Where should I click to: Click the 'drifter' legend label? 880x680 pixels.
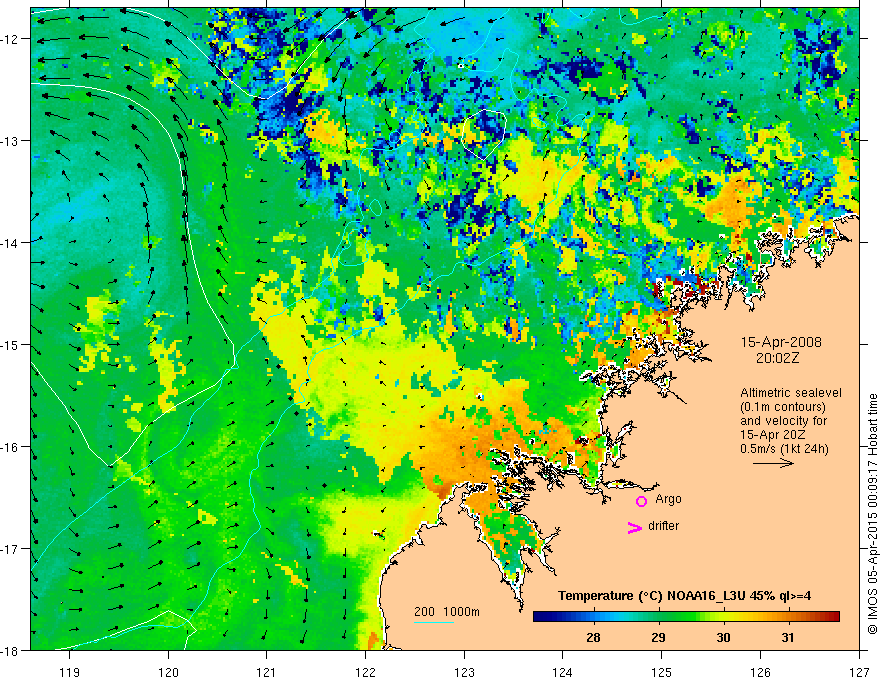tap(663, 526)
